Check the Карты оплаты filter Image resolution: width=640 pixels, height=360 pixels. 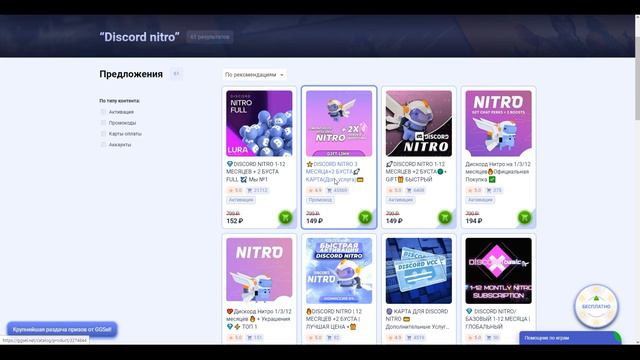coord(103,133)
